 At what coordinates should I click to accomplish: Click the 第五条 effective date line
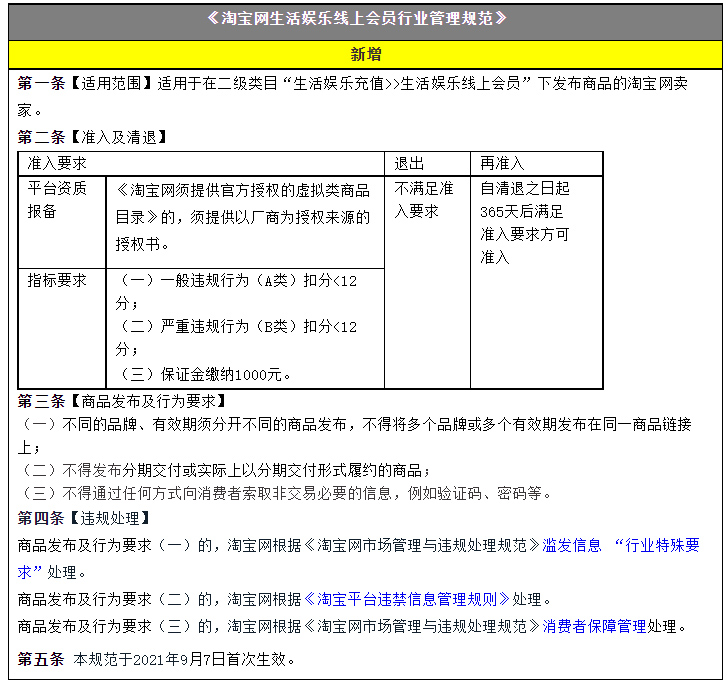156,659
